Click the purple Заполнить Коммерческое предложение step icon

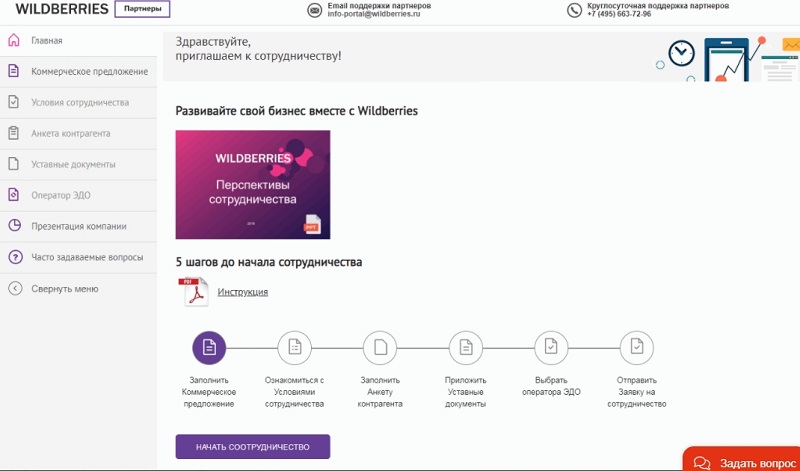point(209,348)
